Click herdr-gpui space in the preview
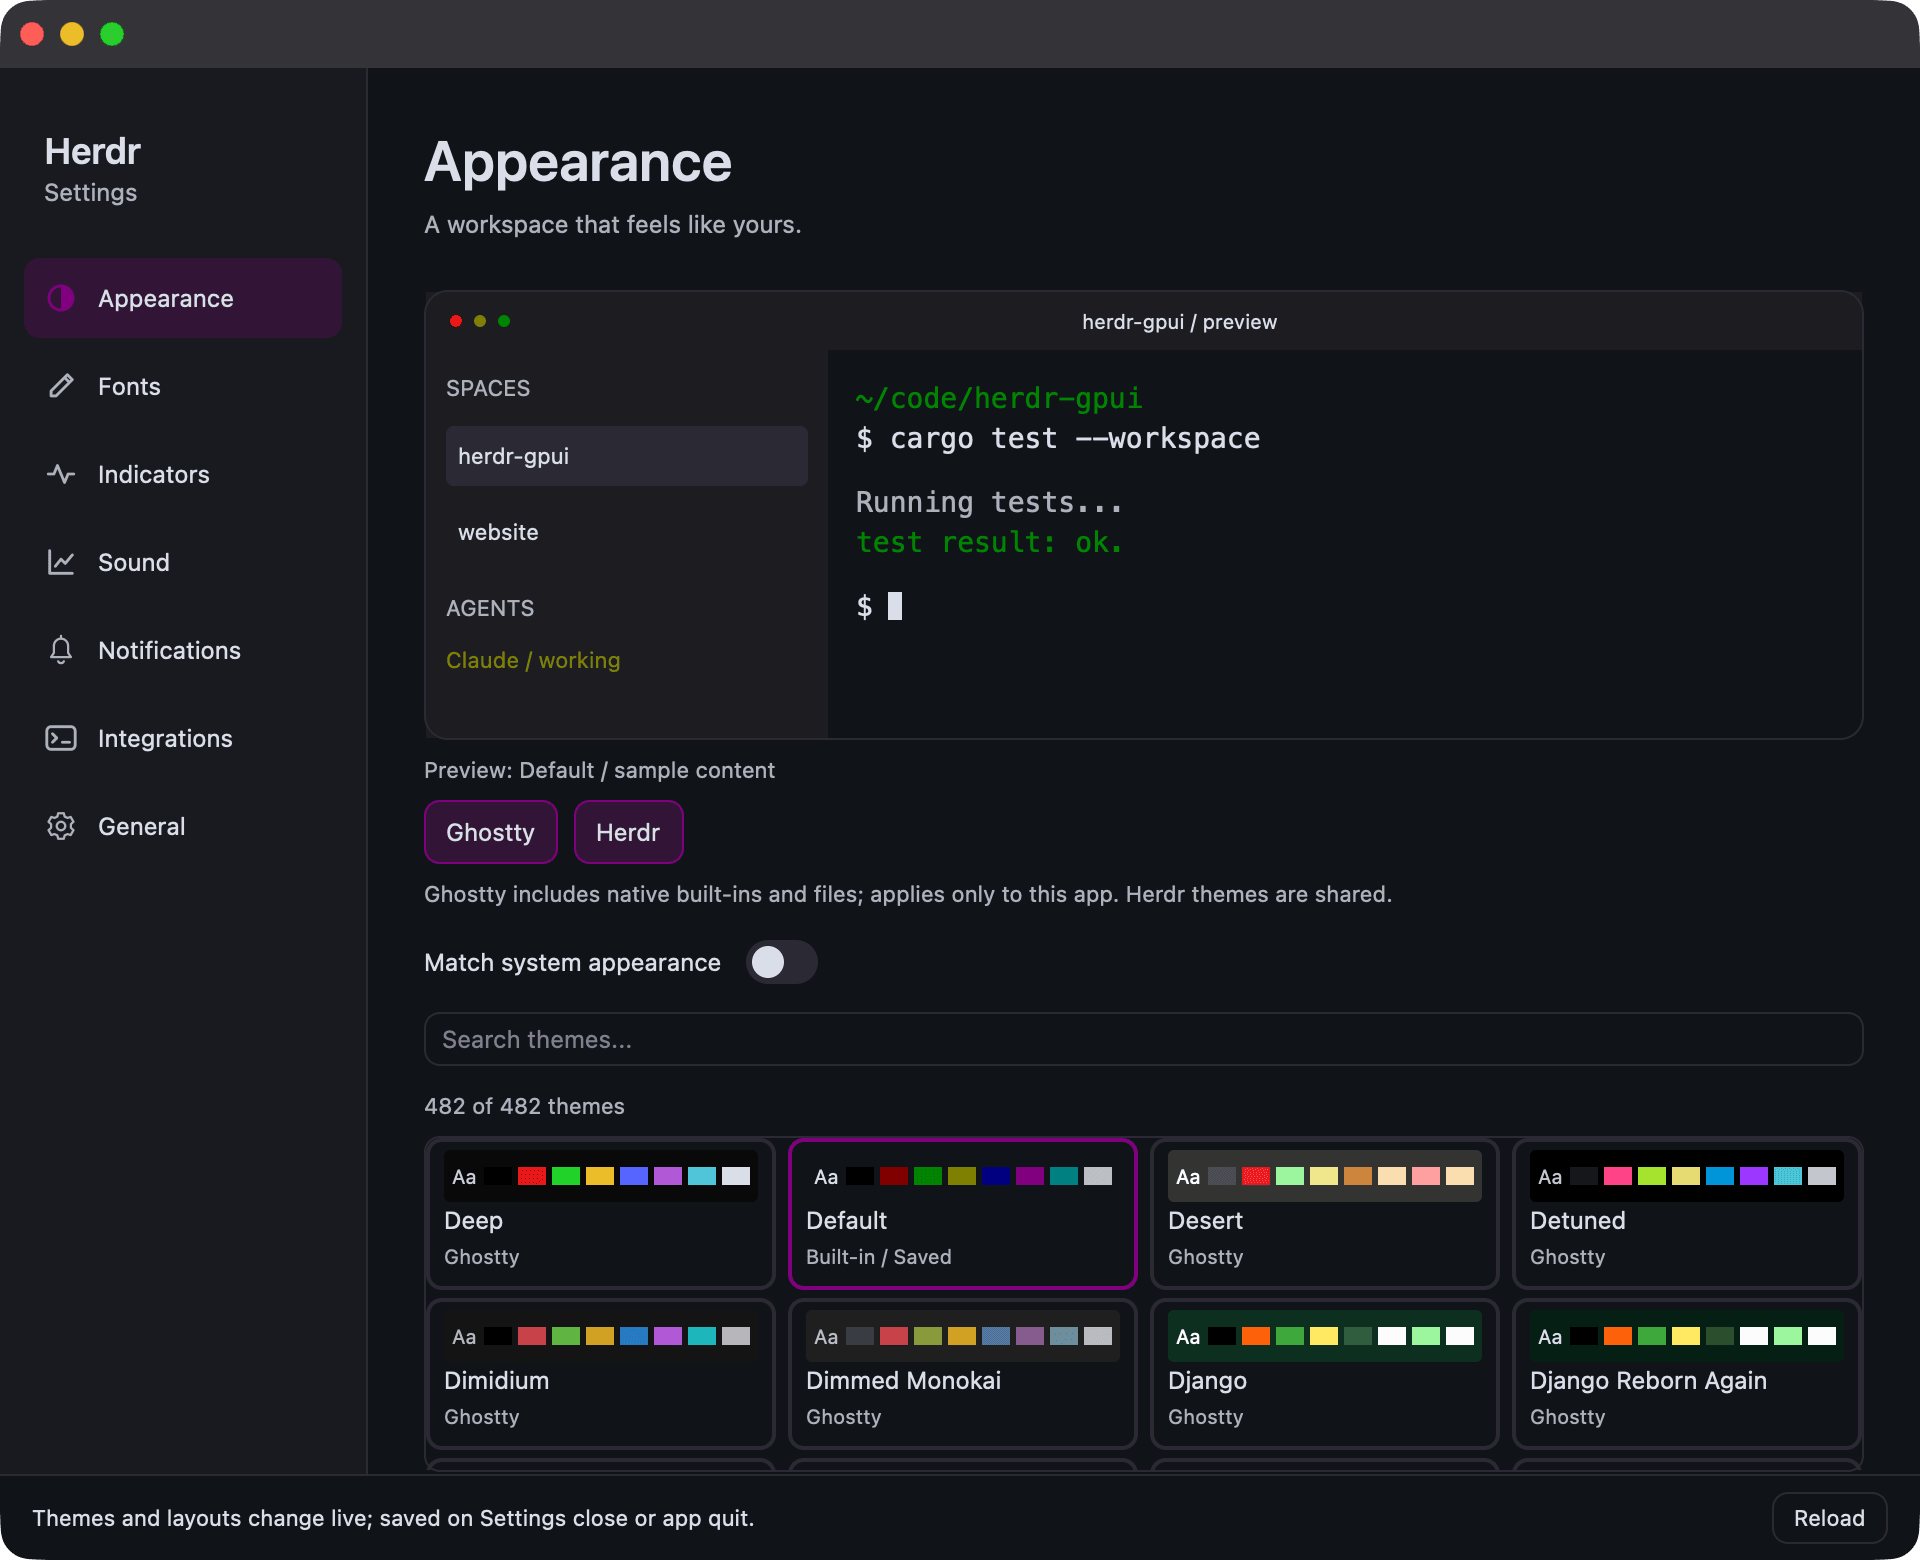 [x=627, y=456]
